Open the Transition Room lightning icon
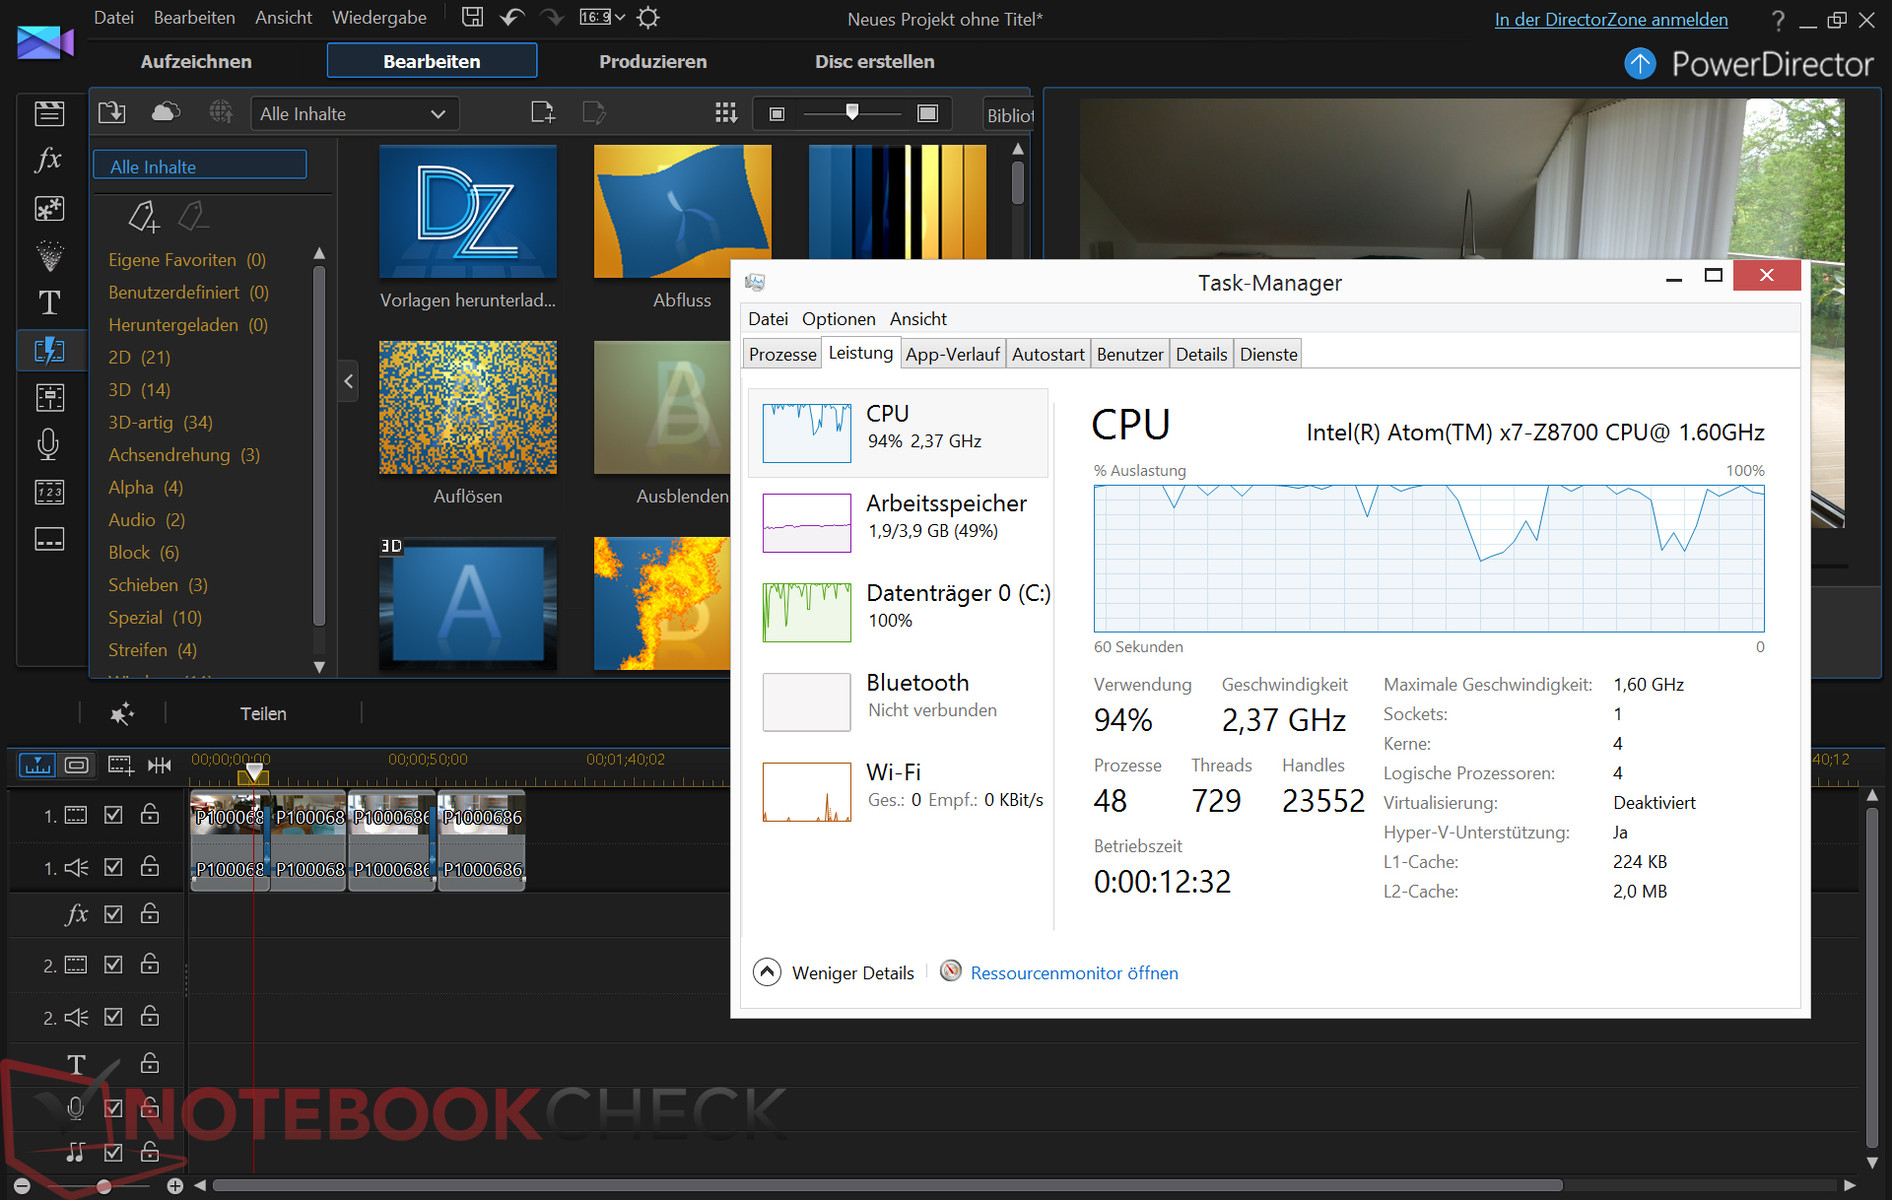The width and height of the screenshot is (1892, 1200). tap(49, 350)
